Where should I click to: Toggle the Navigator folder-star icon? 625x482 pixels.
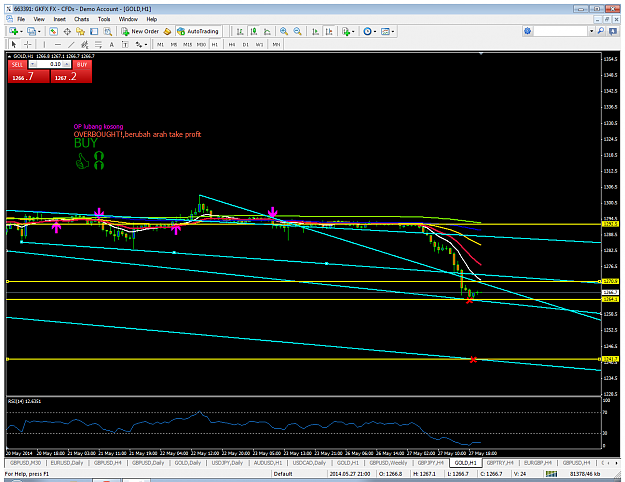(81, 31)
